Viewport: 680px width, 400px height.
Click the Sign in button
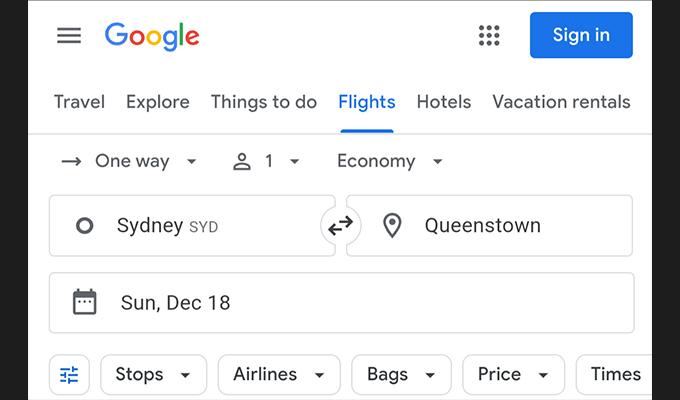click(x=581, y=35)
